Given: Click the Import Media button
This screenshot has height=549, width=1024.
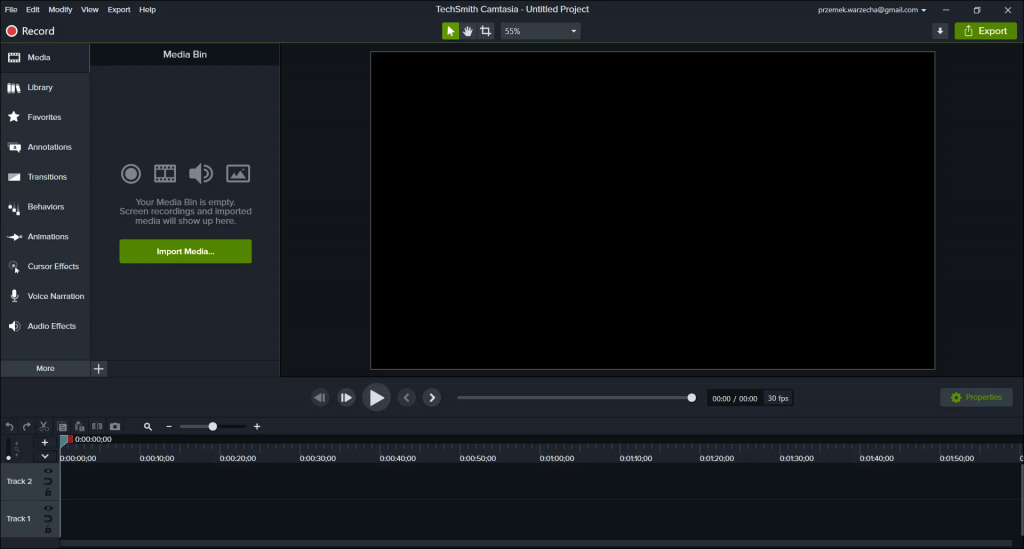Looking at the screenshot, I should (x=185, y=251).
